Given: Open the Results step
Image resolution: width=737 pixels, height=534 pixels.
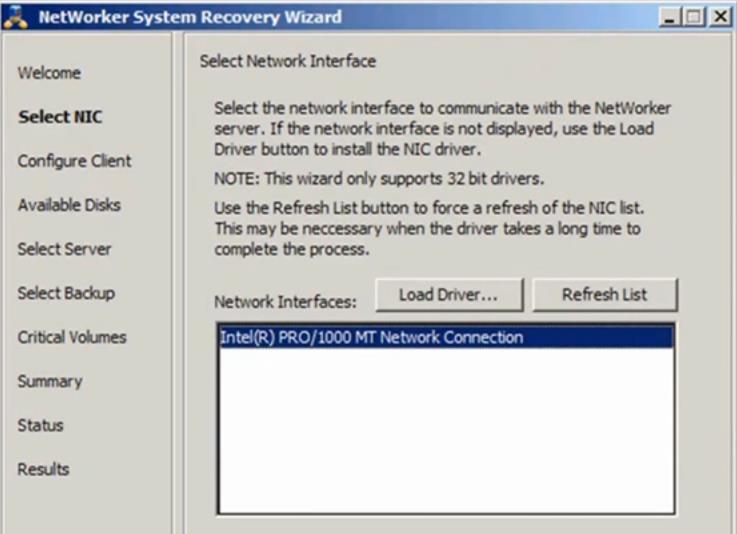Looking at the screenshot, I should click(43, 469).
